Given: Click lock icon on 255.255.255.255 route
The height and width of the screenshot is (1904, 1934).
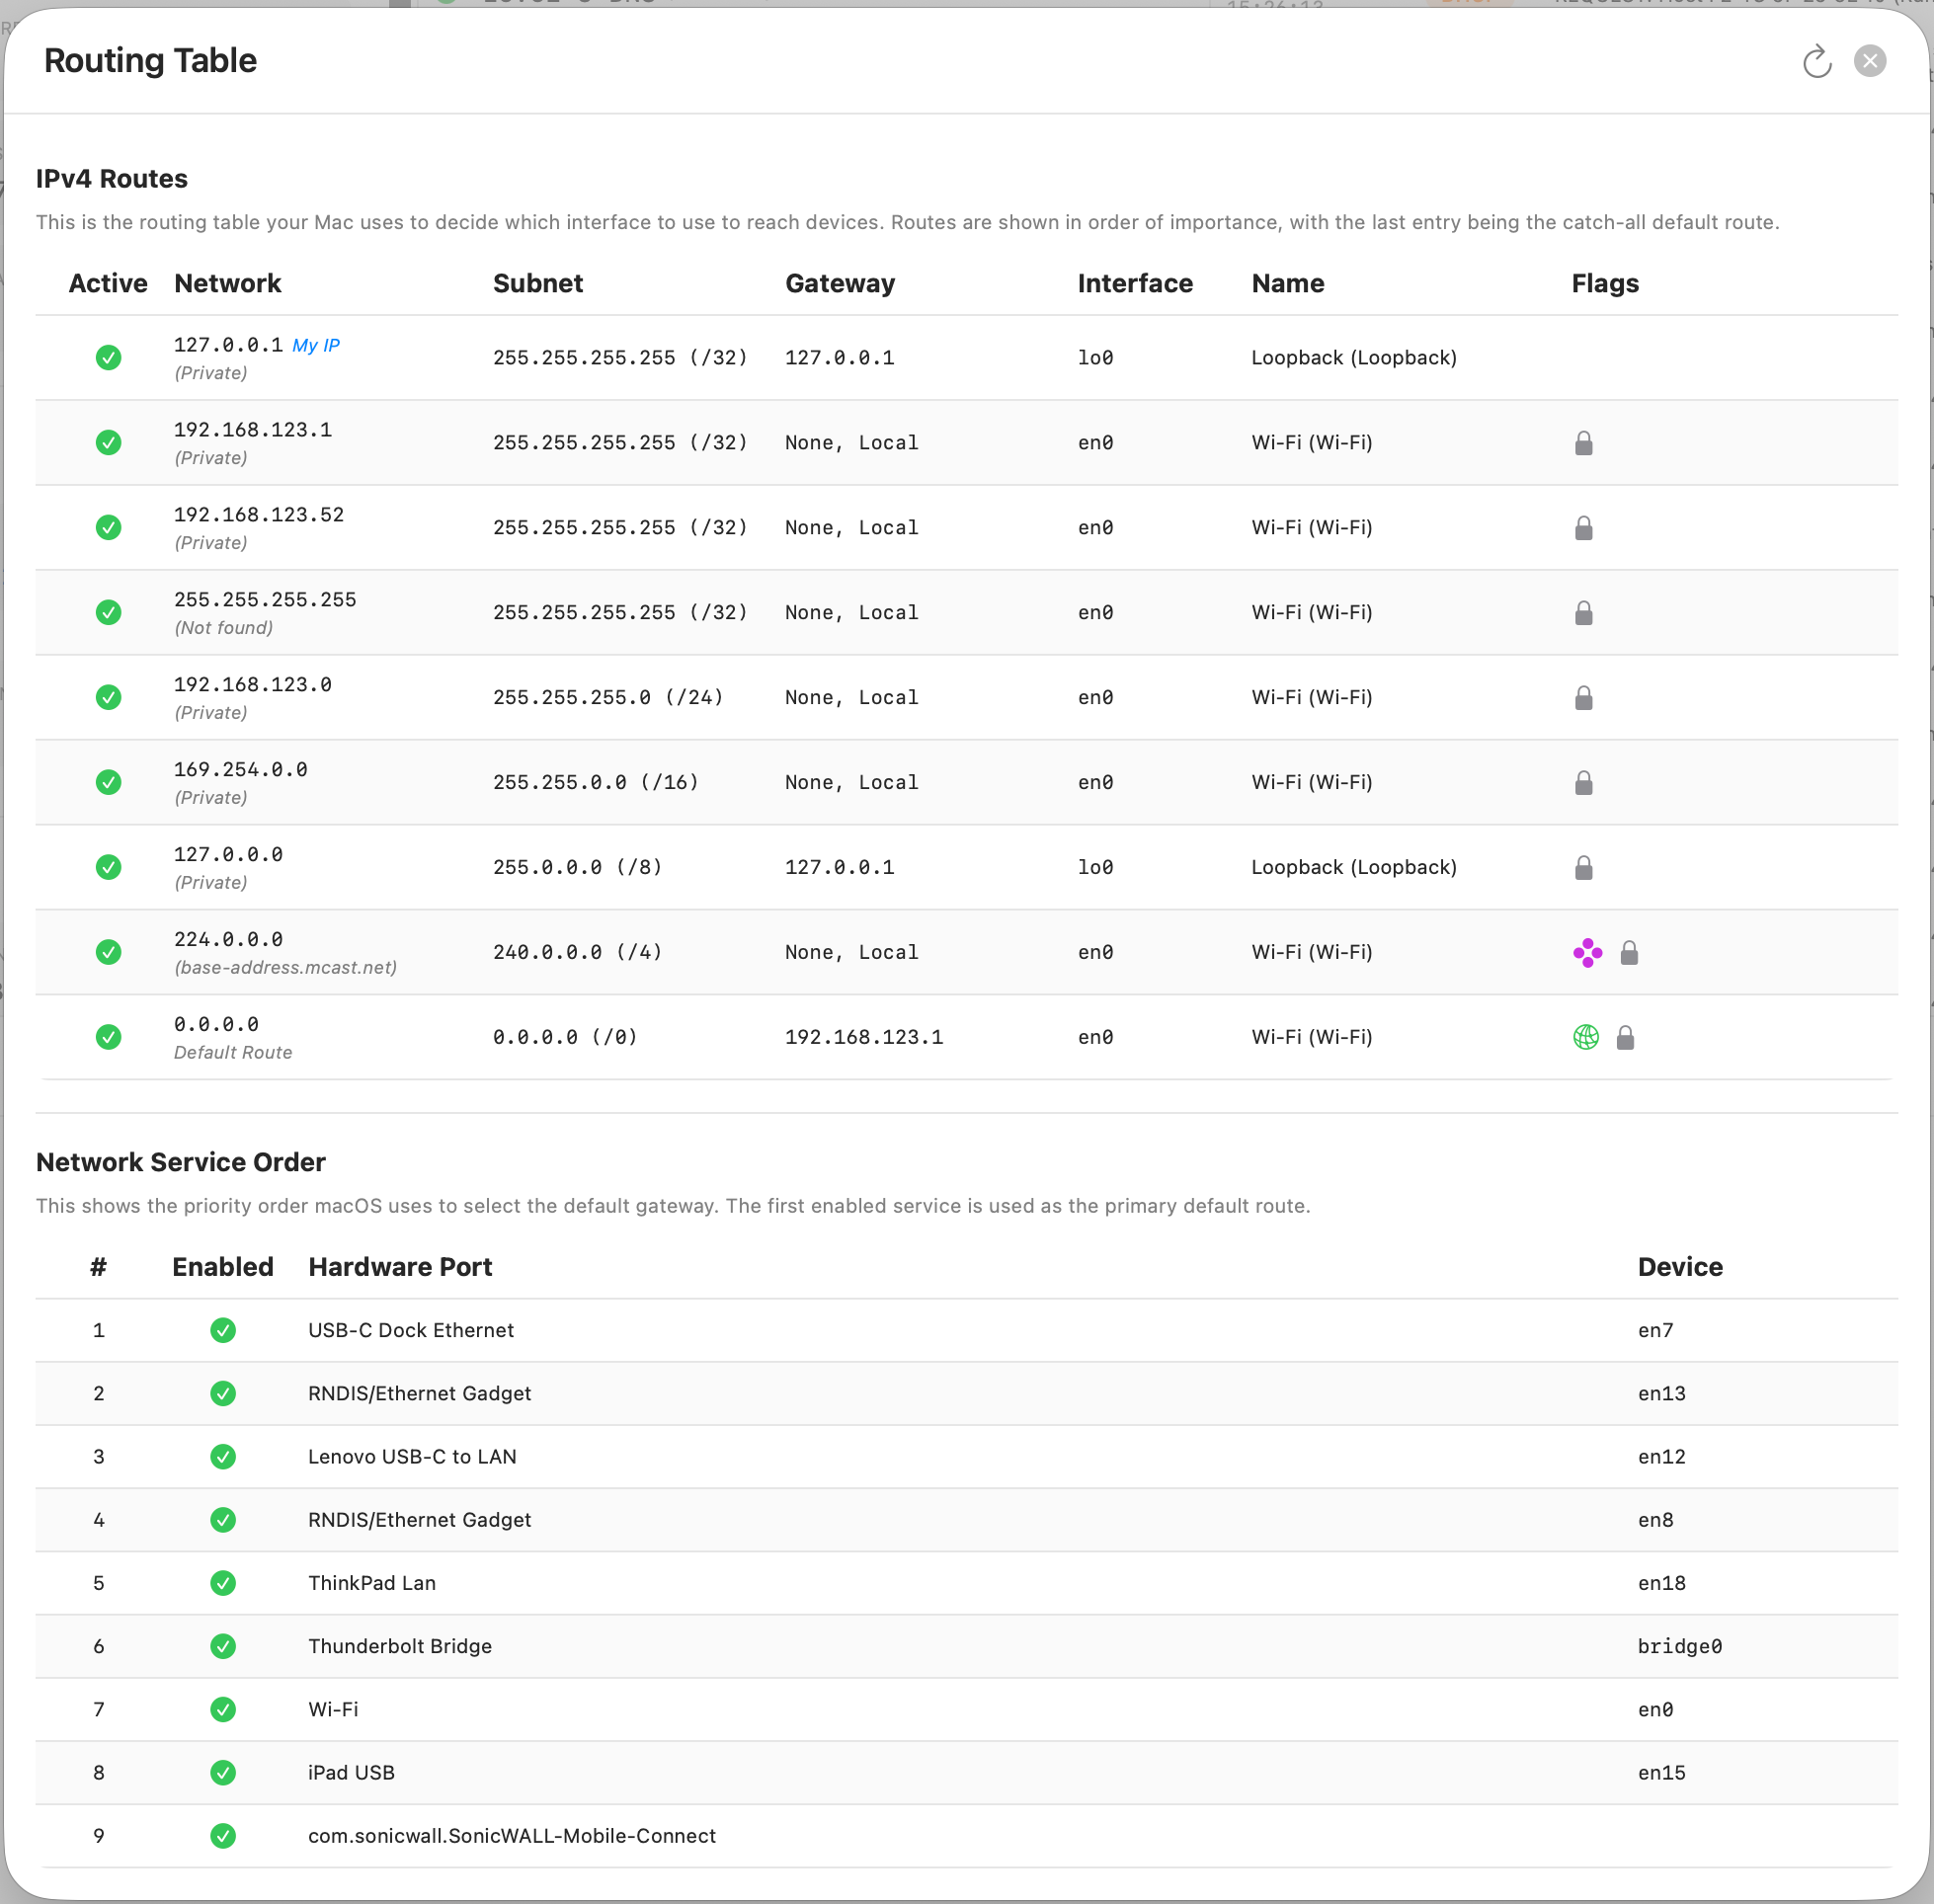Looking at the screenshot, I should coord(1583,613).
